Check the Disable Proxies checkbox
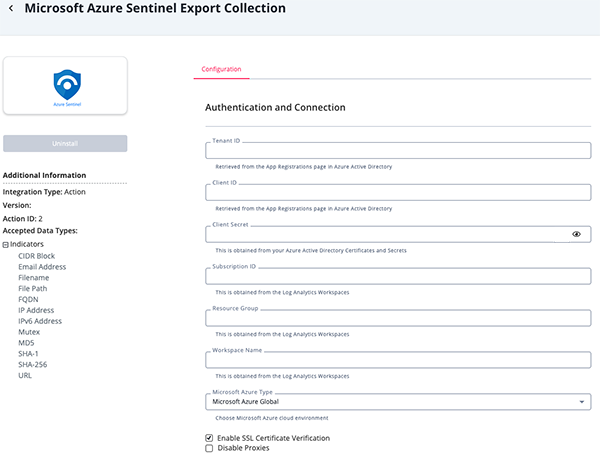The height and width of the screenshot is (453, 600). click(209, 448)
